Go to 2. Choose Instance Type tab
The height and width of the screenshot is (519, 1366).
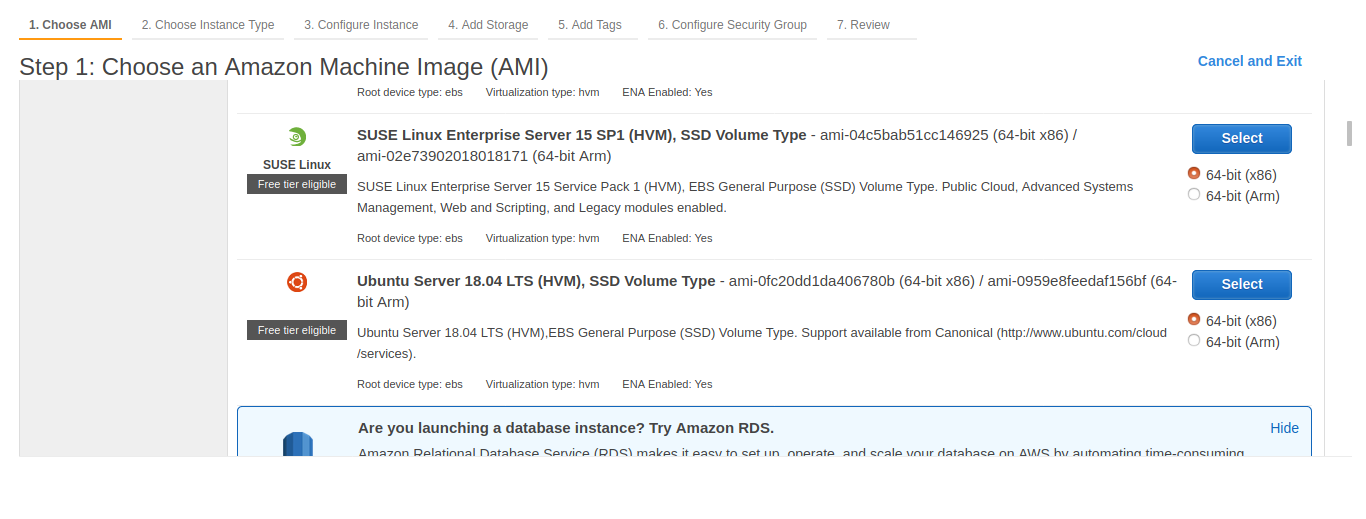pyautogui.click(x=208, y=25)
